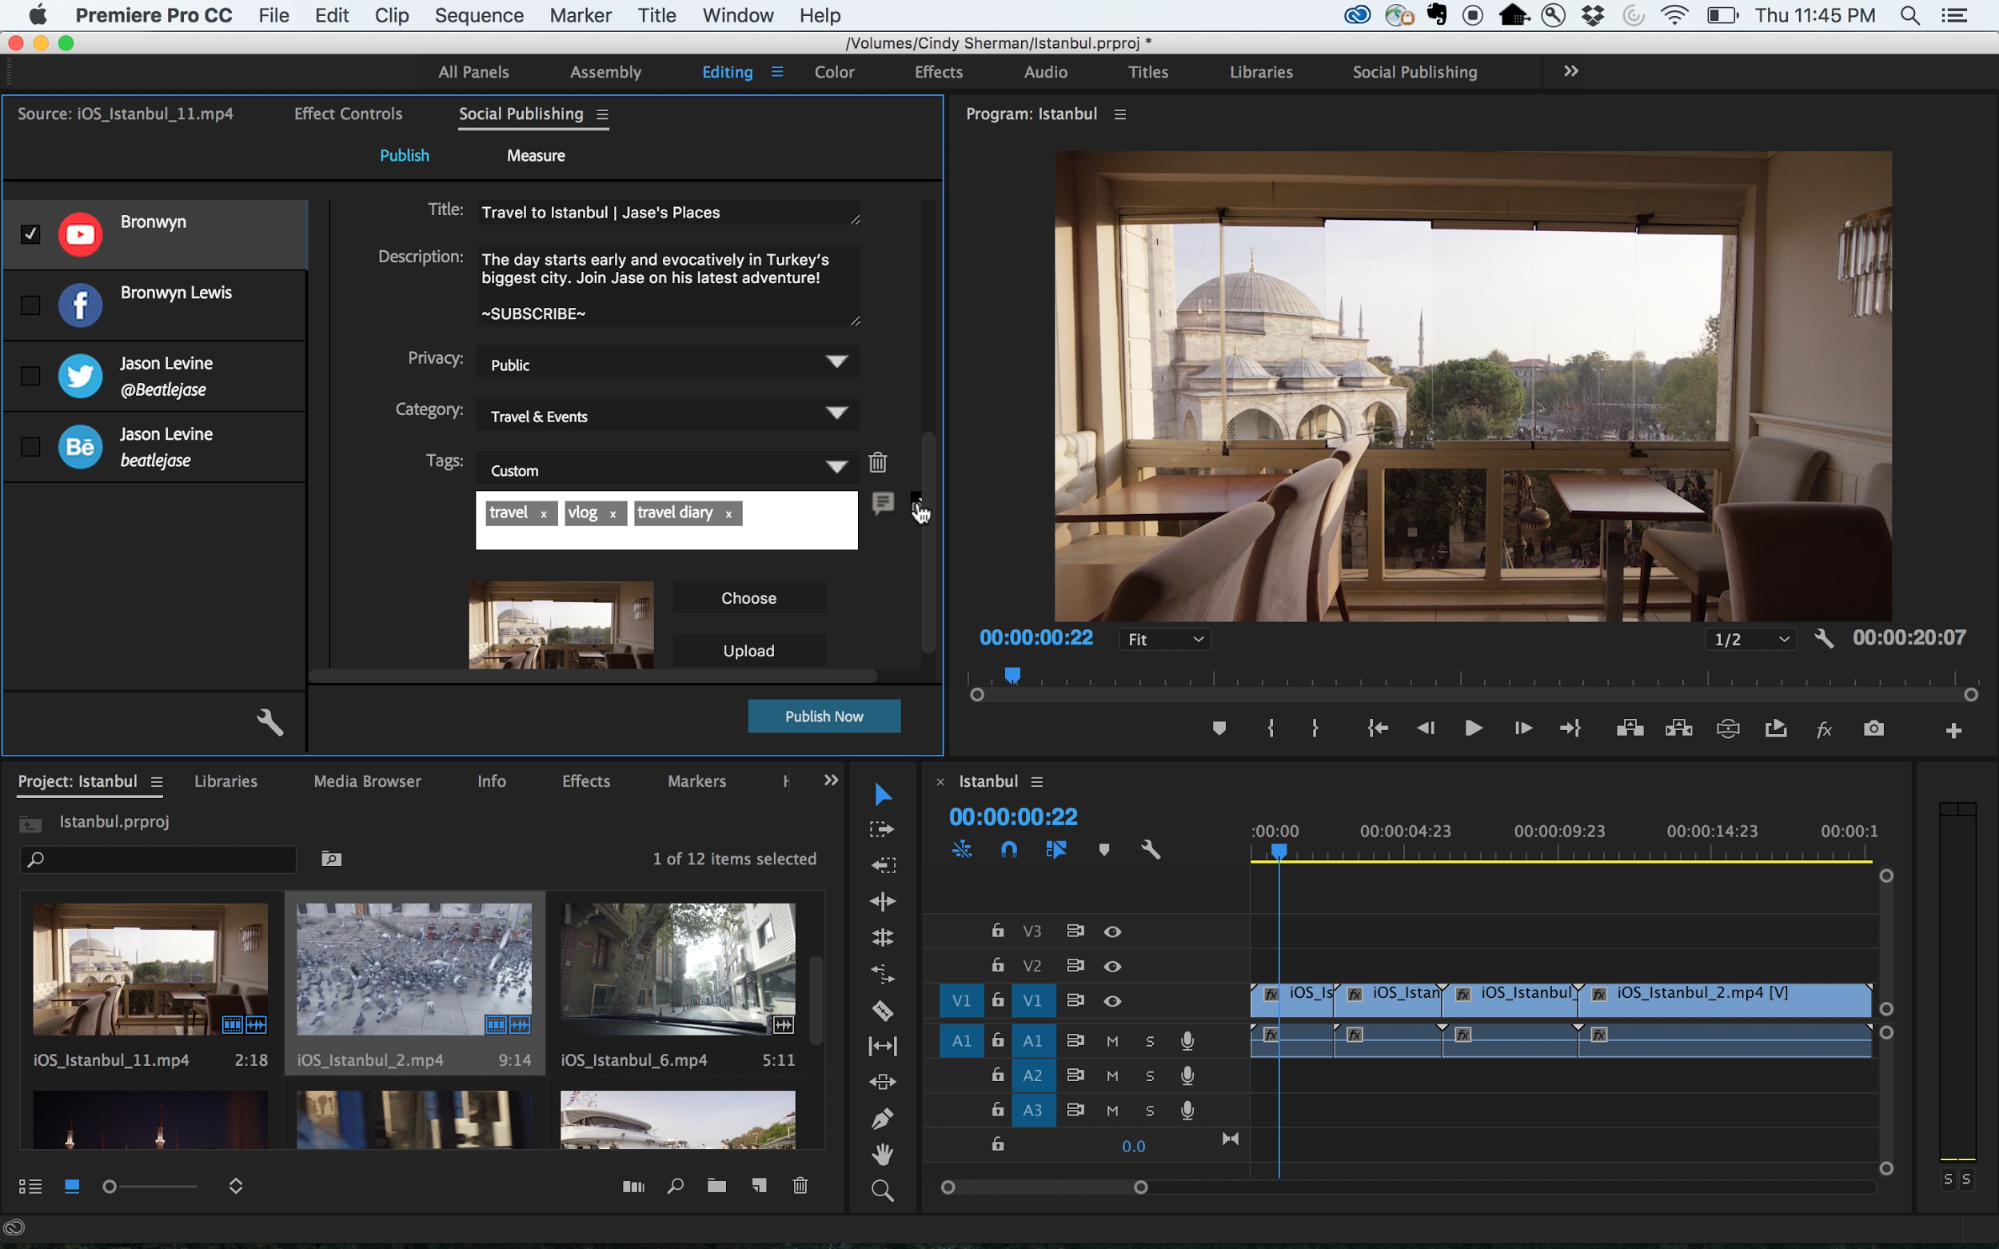Select the Hand tool

point(882,1154)
